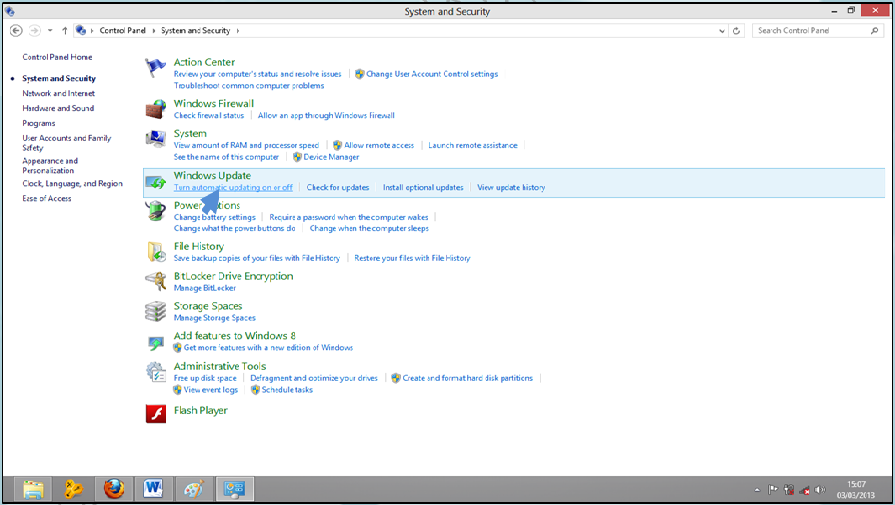Viewport: 895px width, 505px height.
Task: Click Defragment and optimize your drives
Action: pos(314,378)
